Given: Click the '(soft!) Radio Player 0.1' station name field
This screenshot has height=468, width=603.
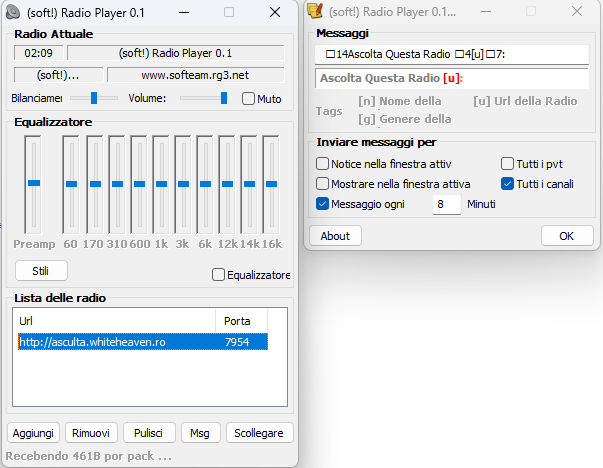Looking at the screenshot, I should 176,53.
